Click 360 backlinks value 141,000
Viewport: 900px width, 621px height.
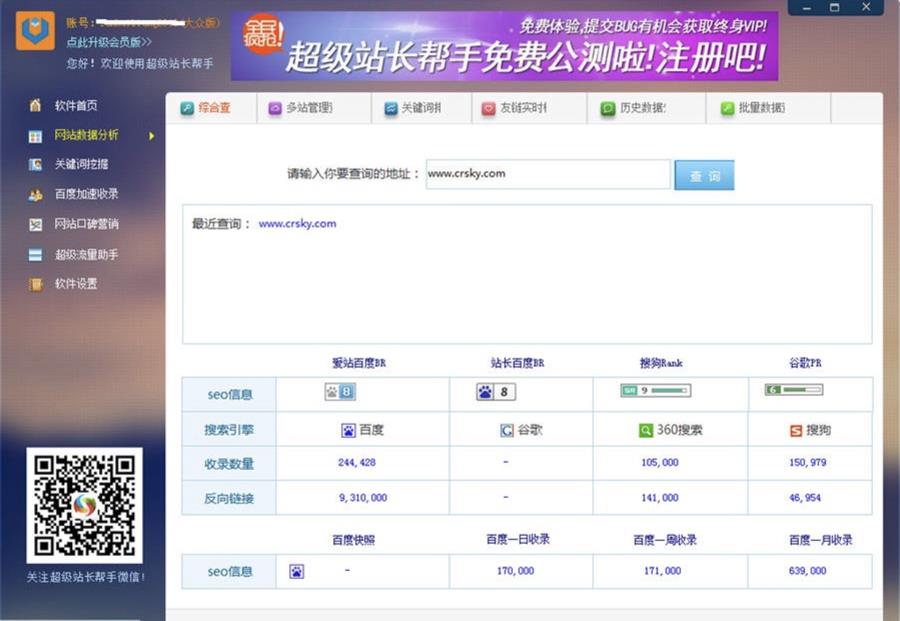click(x=660, y=498)
